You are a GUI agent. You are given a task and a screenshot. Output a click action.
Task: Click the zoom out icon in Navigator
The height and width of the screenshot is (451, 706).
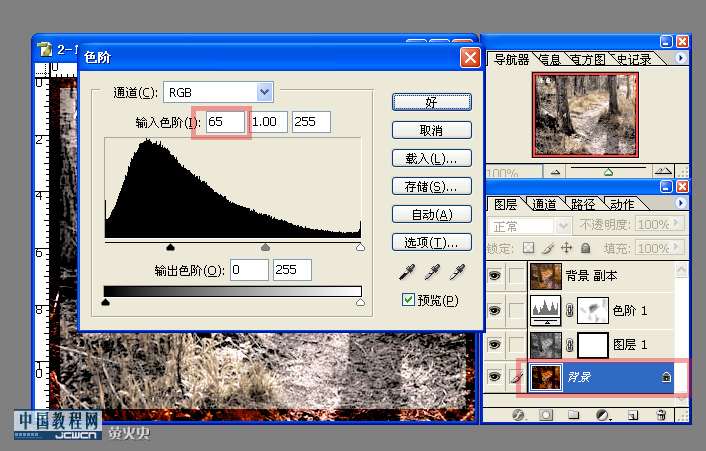coord(555,171)
